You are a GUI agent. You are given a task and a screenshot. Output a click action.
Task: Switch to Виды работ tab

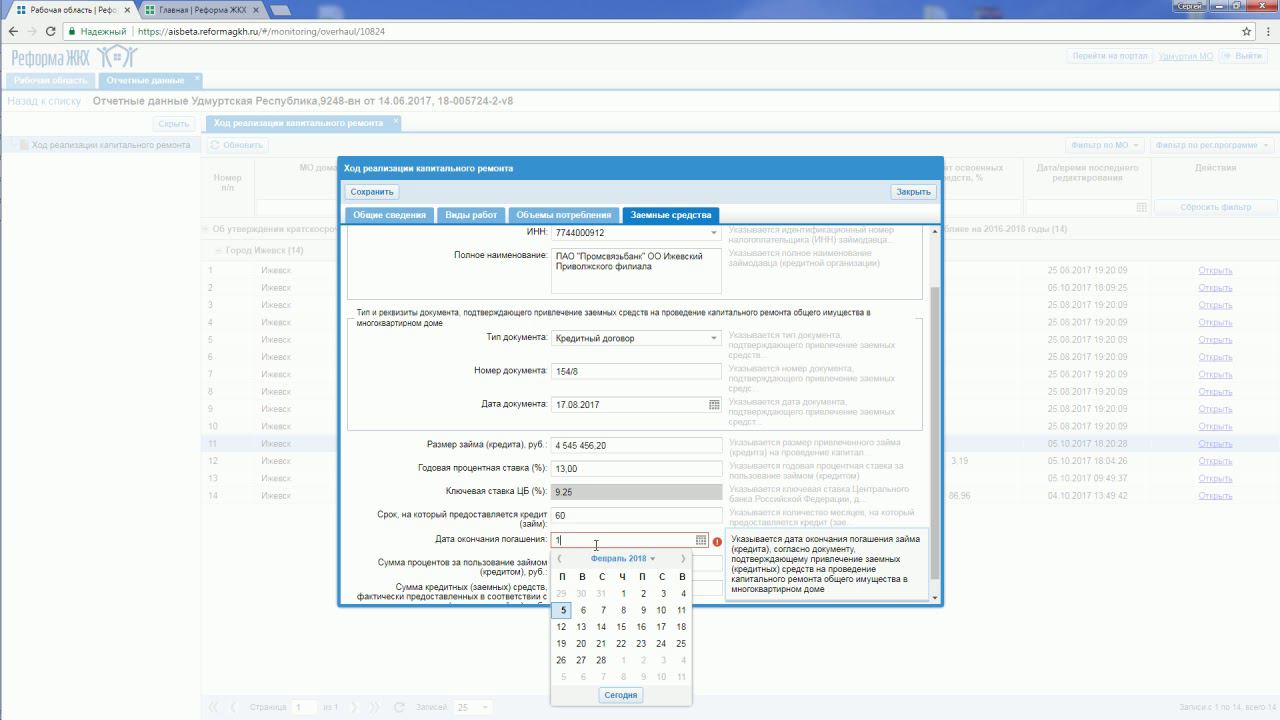pos(471,215)
